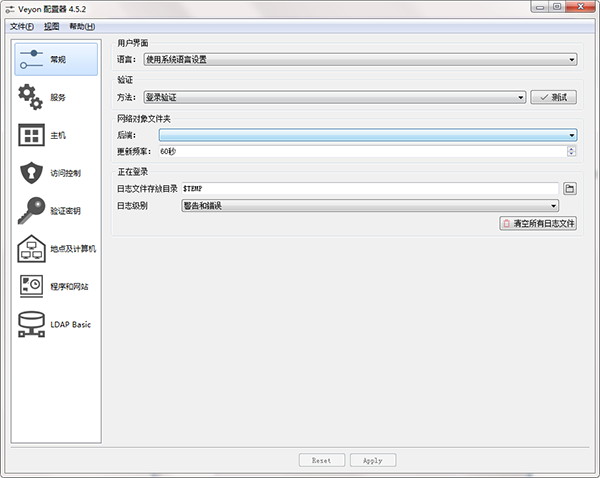Open the 日志级别 log level dropdown
Image resolution: width=600 pixels, height=478 pixels.
pyautogui.click(x=369, y=206)
